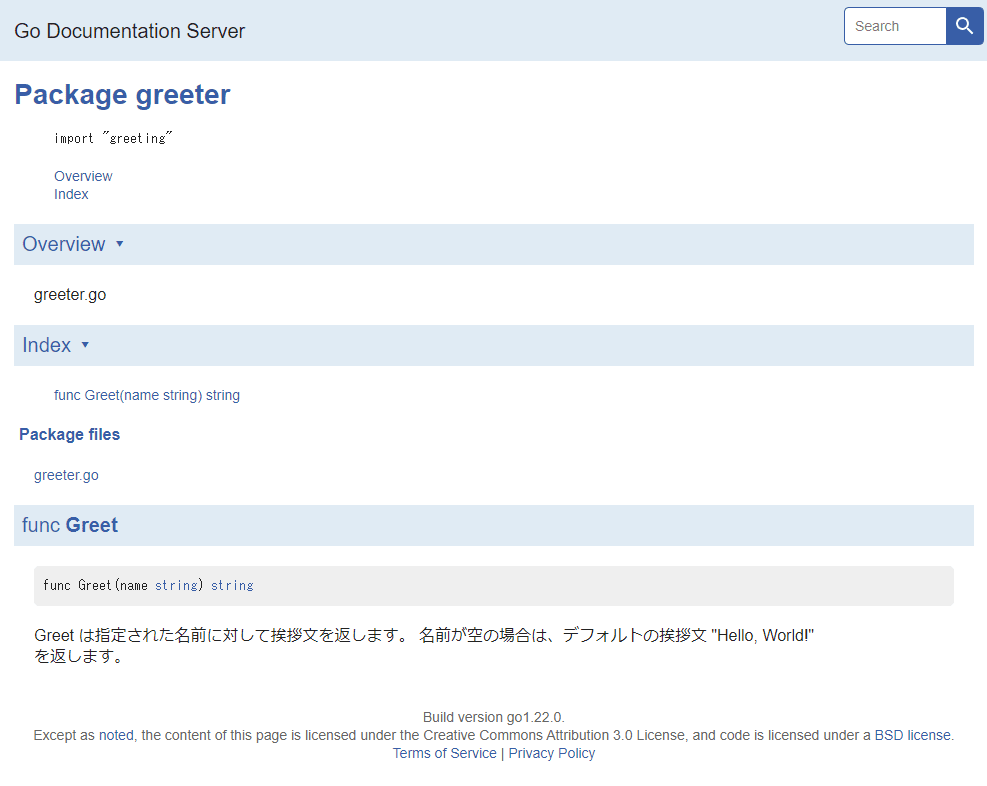Open greeter.go under Package files
This screenshot has width=987, height=786.
coord(66,475)
